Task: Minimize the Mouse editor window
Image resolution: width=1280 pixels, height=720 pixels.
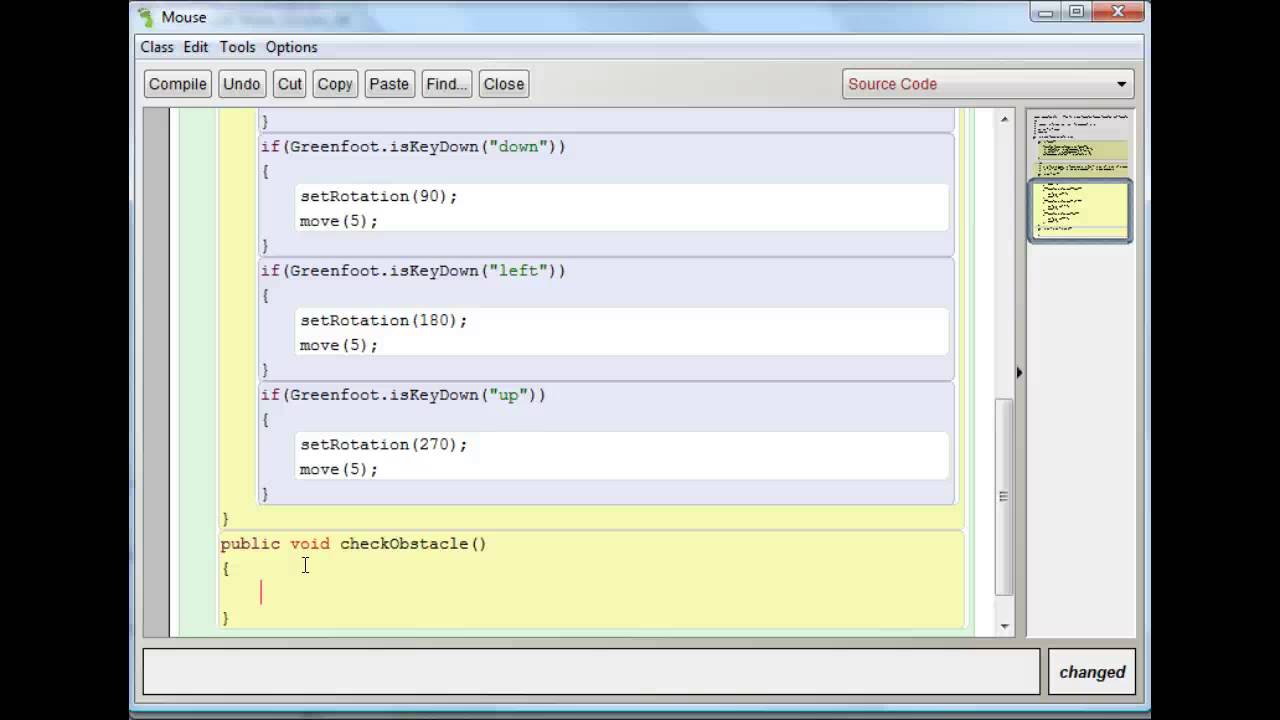Action: pyautogui.click(x=1046, y=12)
